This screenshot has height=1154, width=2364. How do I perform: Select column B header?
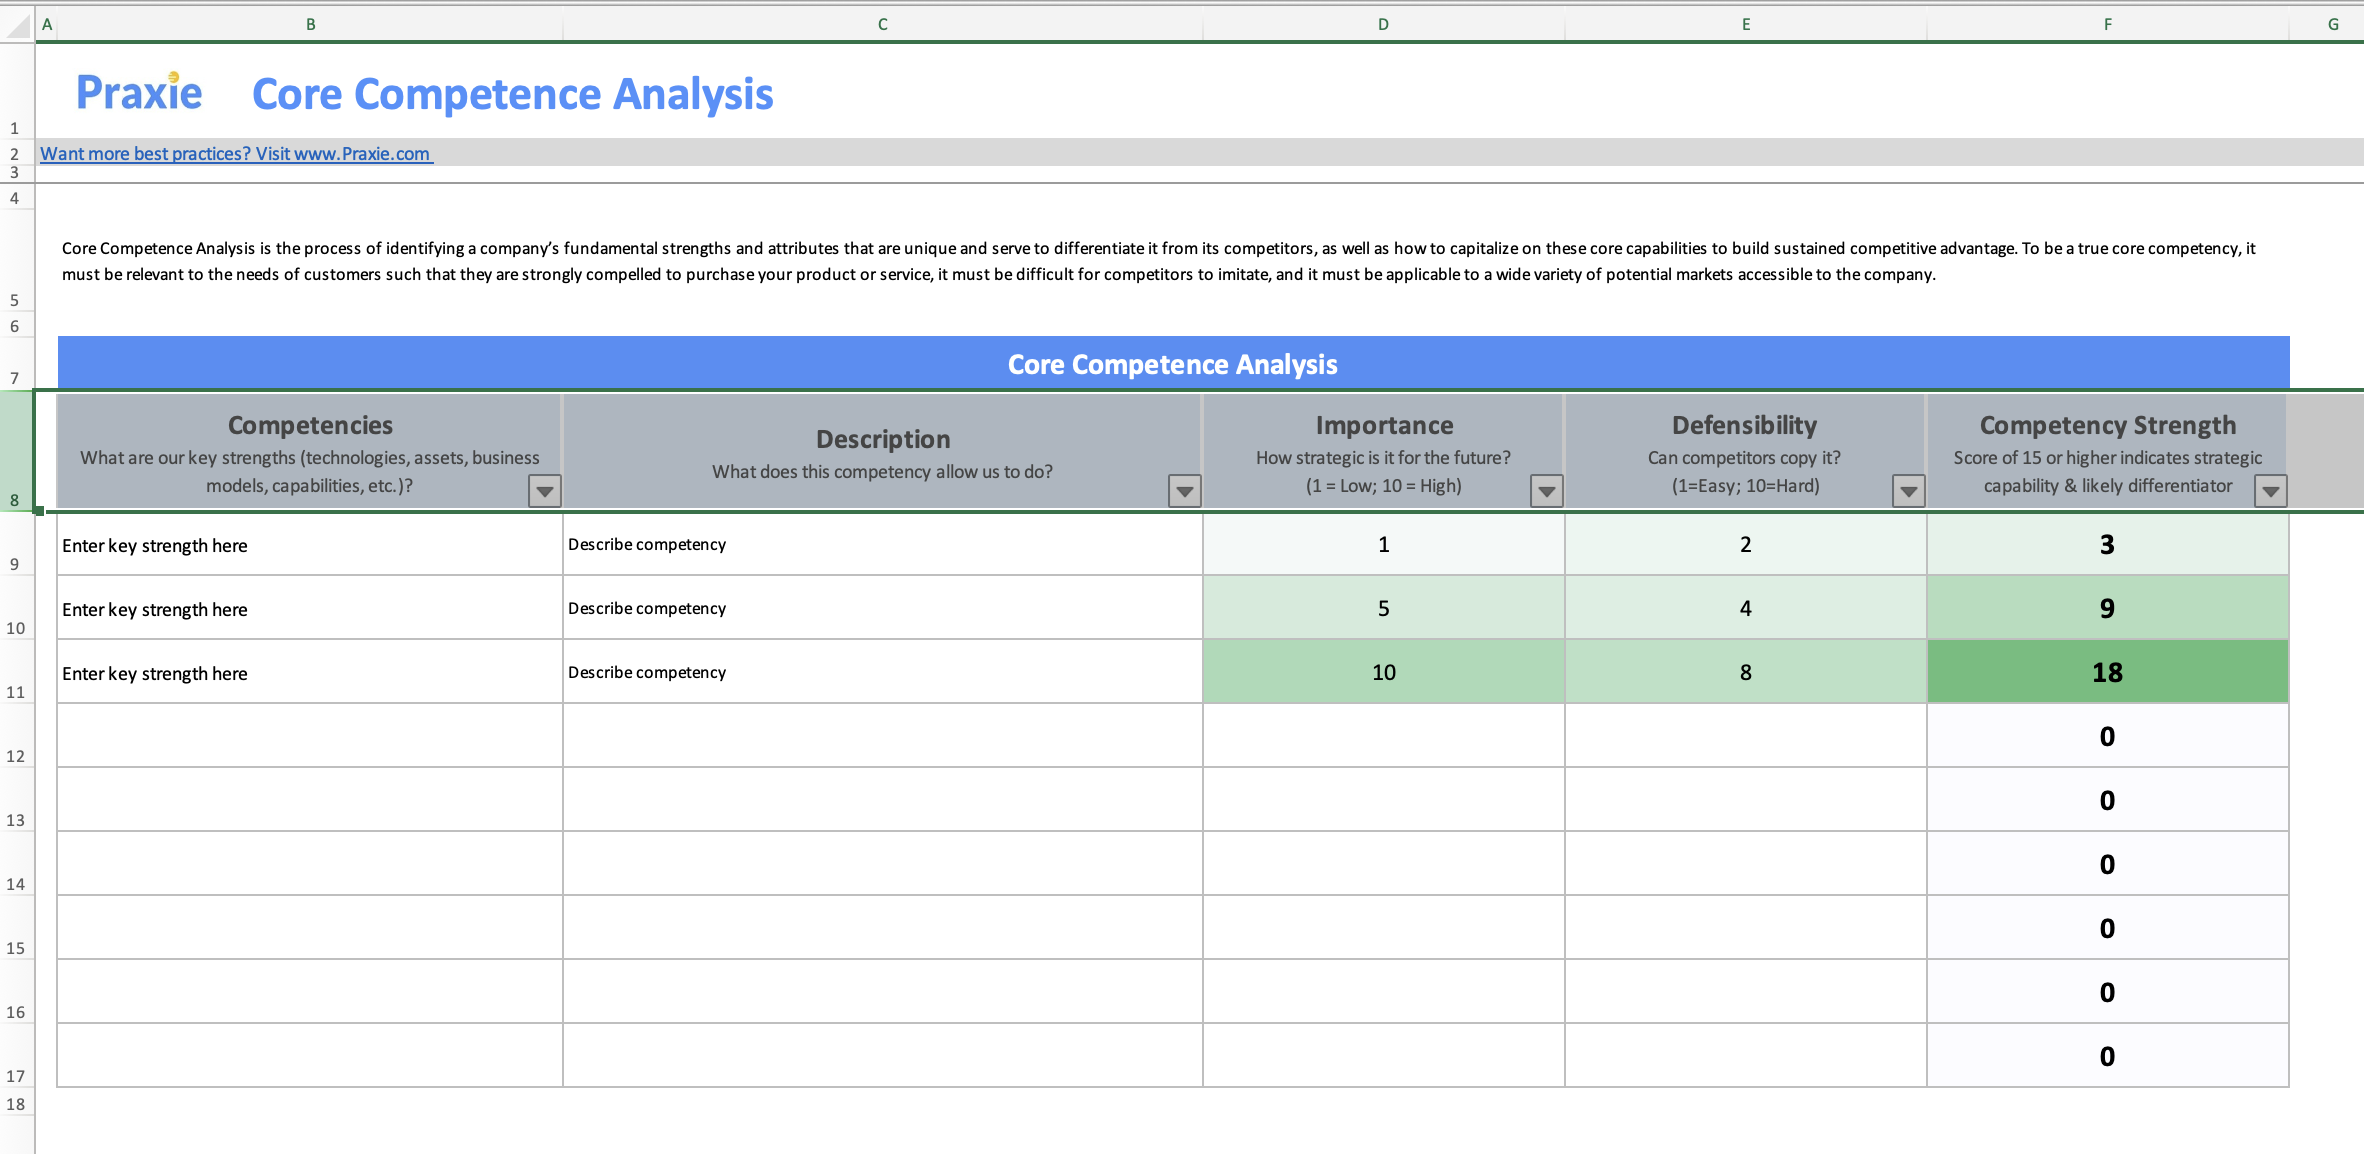click(x=310, y=24)
